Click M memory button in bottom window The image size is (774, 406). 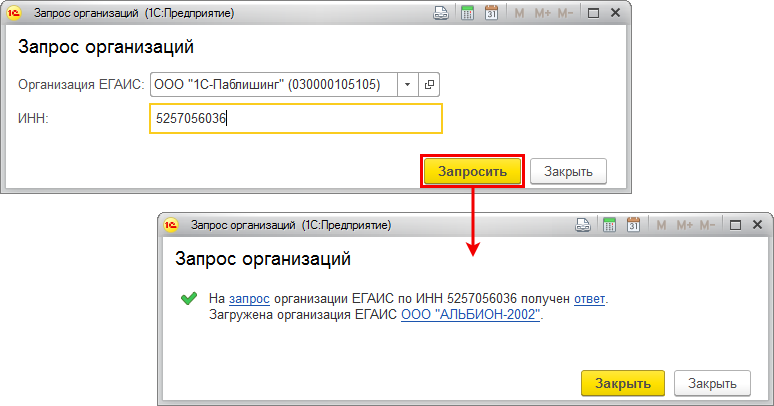(x=661, y=225)
